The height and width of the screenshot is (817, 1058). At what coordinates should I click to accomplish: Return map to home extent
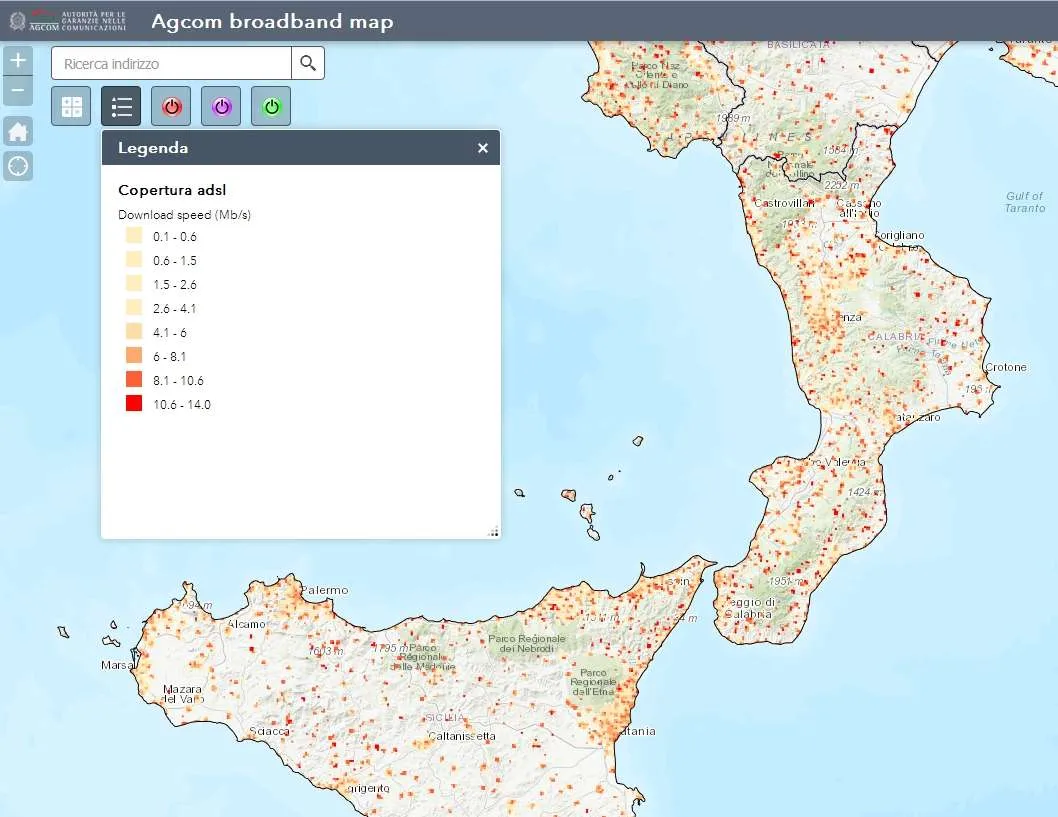(x=18, y=131)
